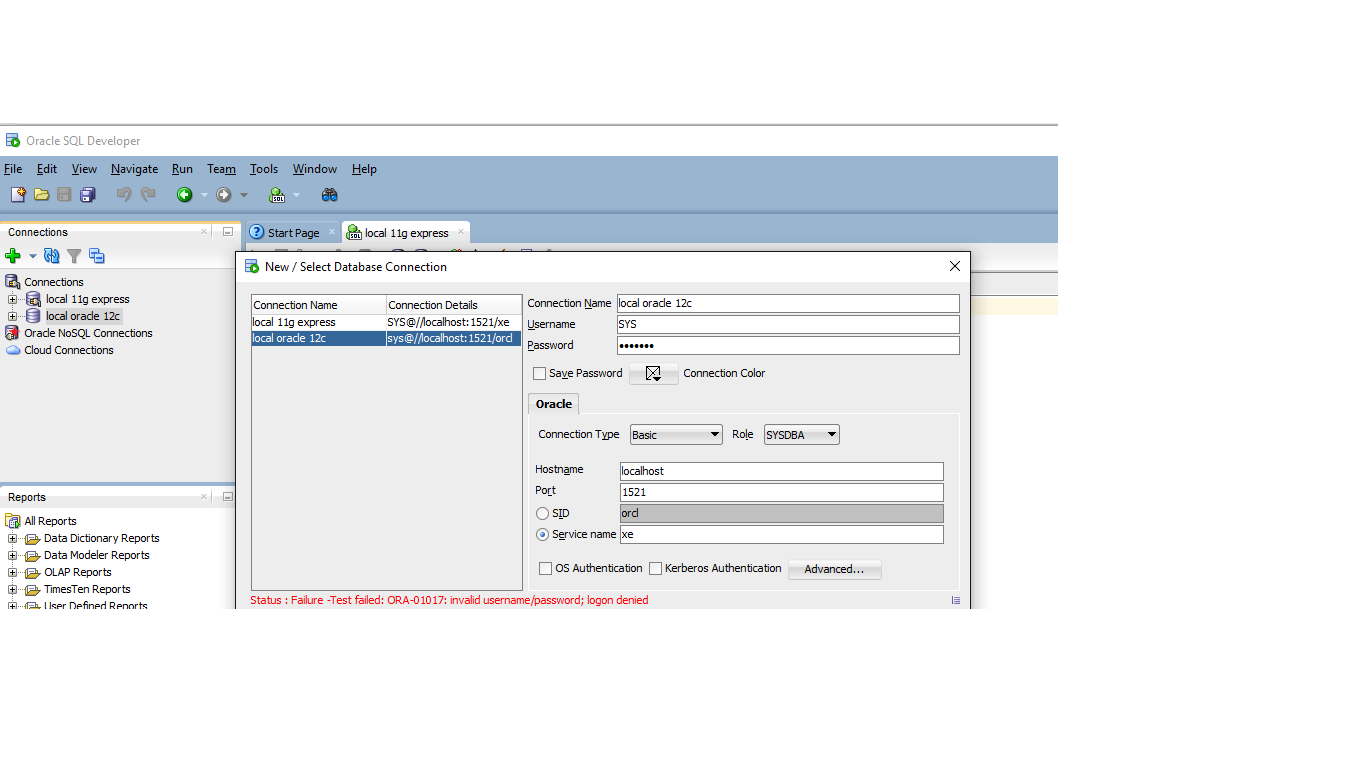
Task: Open the Connection Type dropdown
Action: click(676, 435)
